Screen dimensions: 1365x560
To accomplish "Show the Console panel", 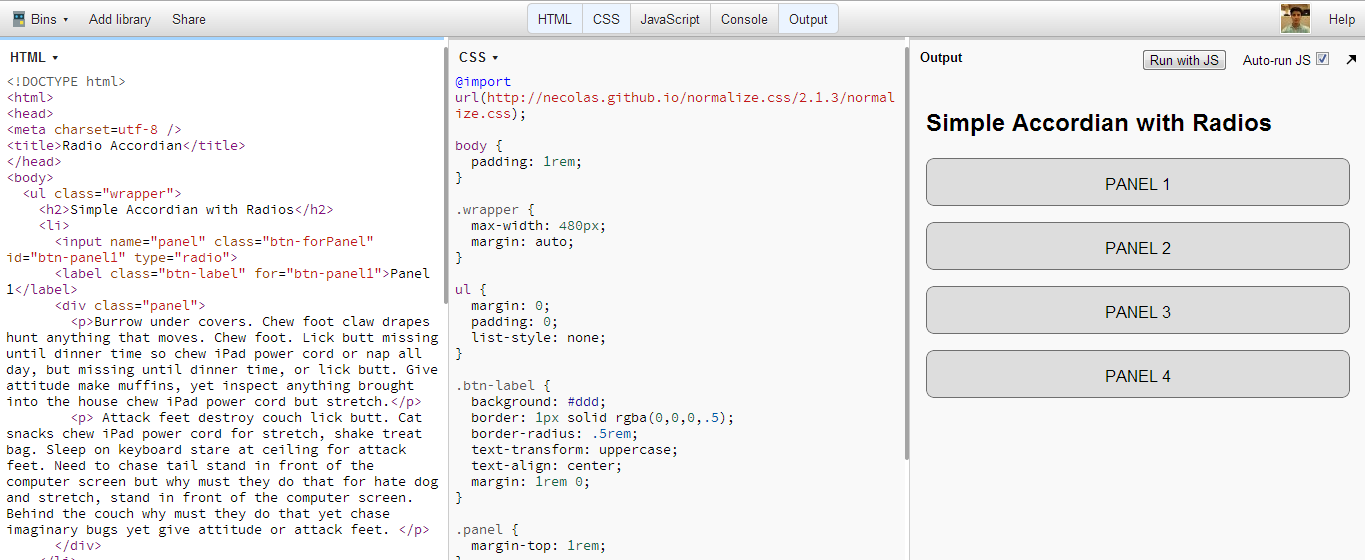I will 744,19.
